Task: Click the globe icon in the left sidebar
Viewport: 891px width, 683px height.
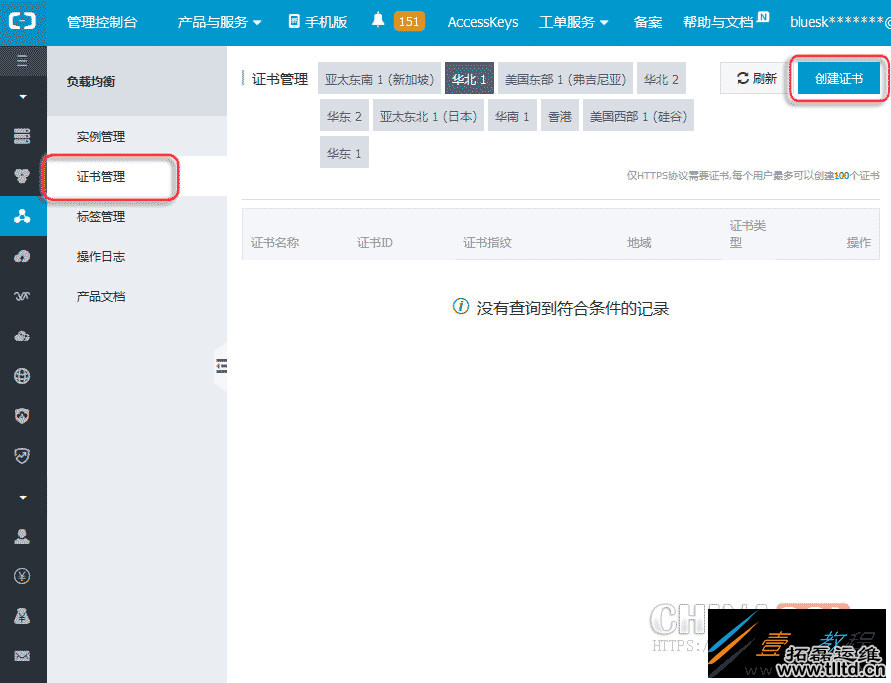Action: click(22, 376)
